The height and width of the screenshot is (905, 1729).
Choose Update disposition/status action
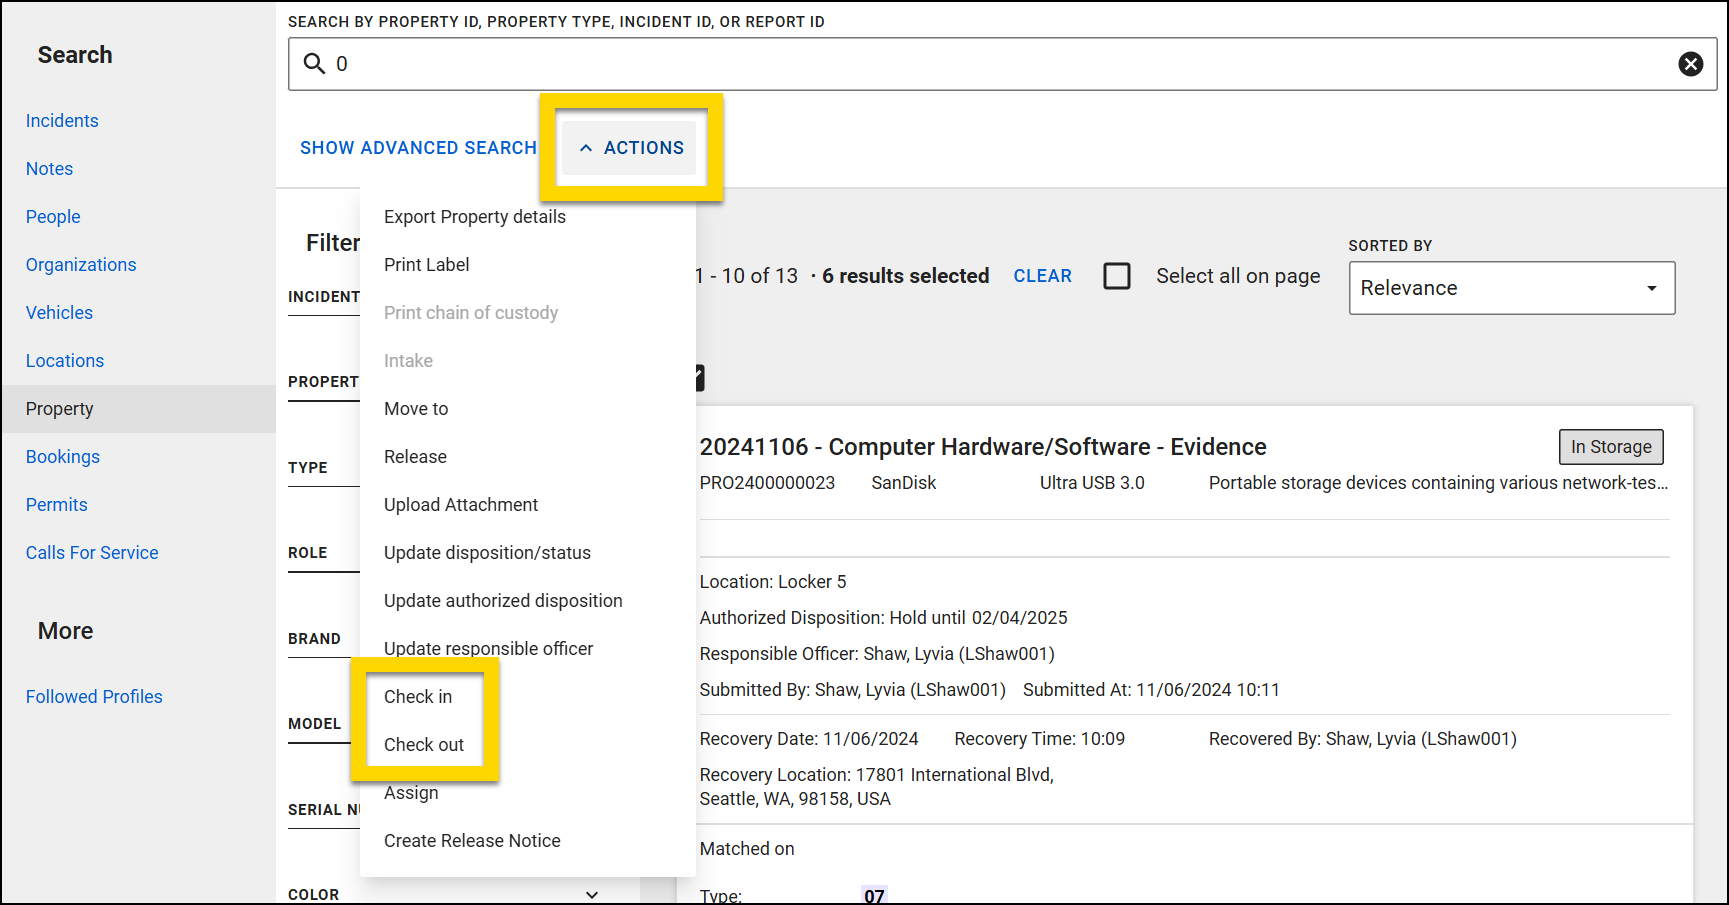click(487, 552)
